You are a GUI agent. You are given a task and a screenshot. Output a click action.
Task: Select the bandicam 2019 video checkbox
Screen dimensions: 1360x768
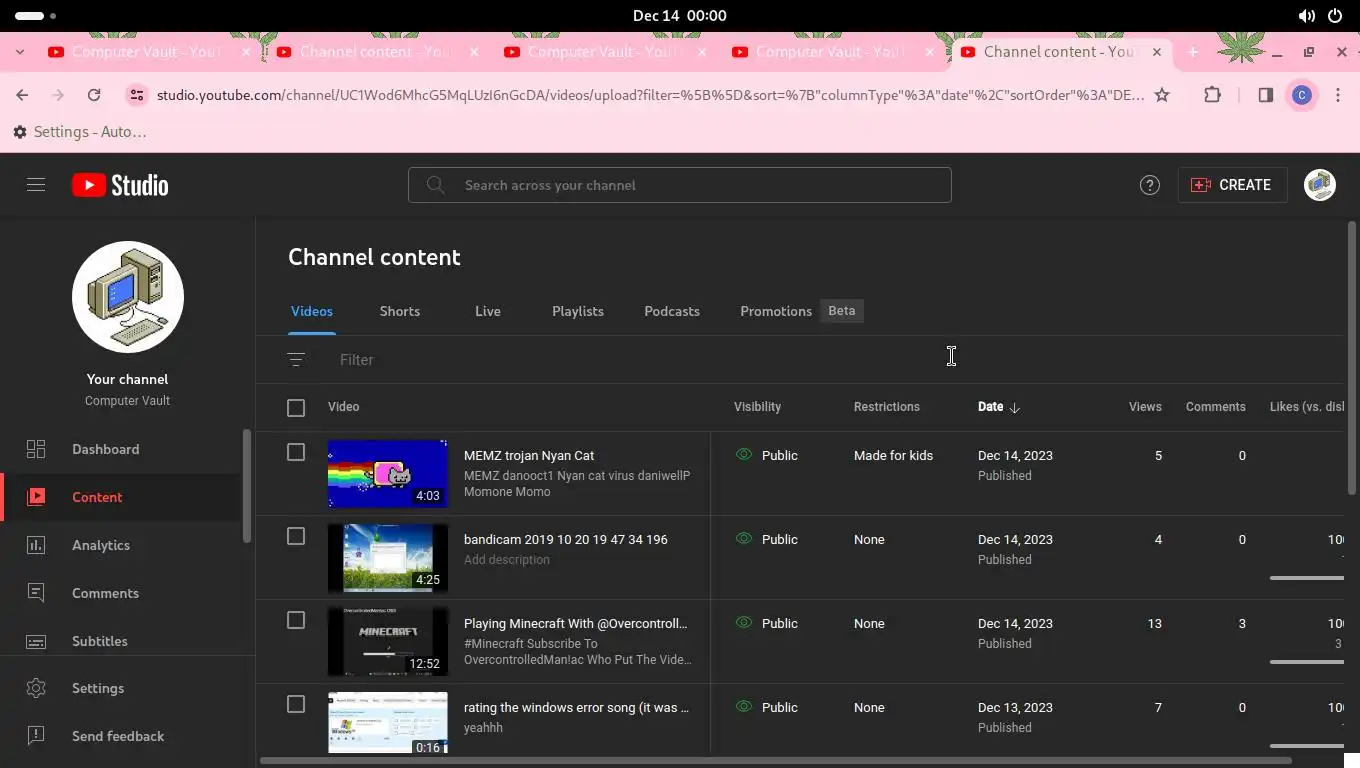click(296, 536)
